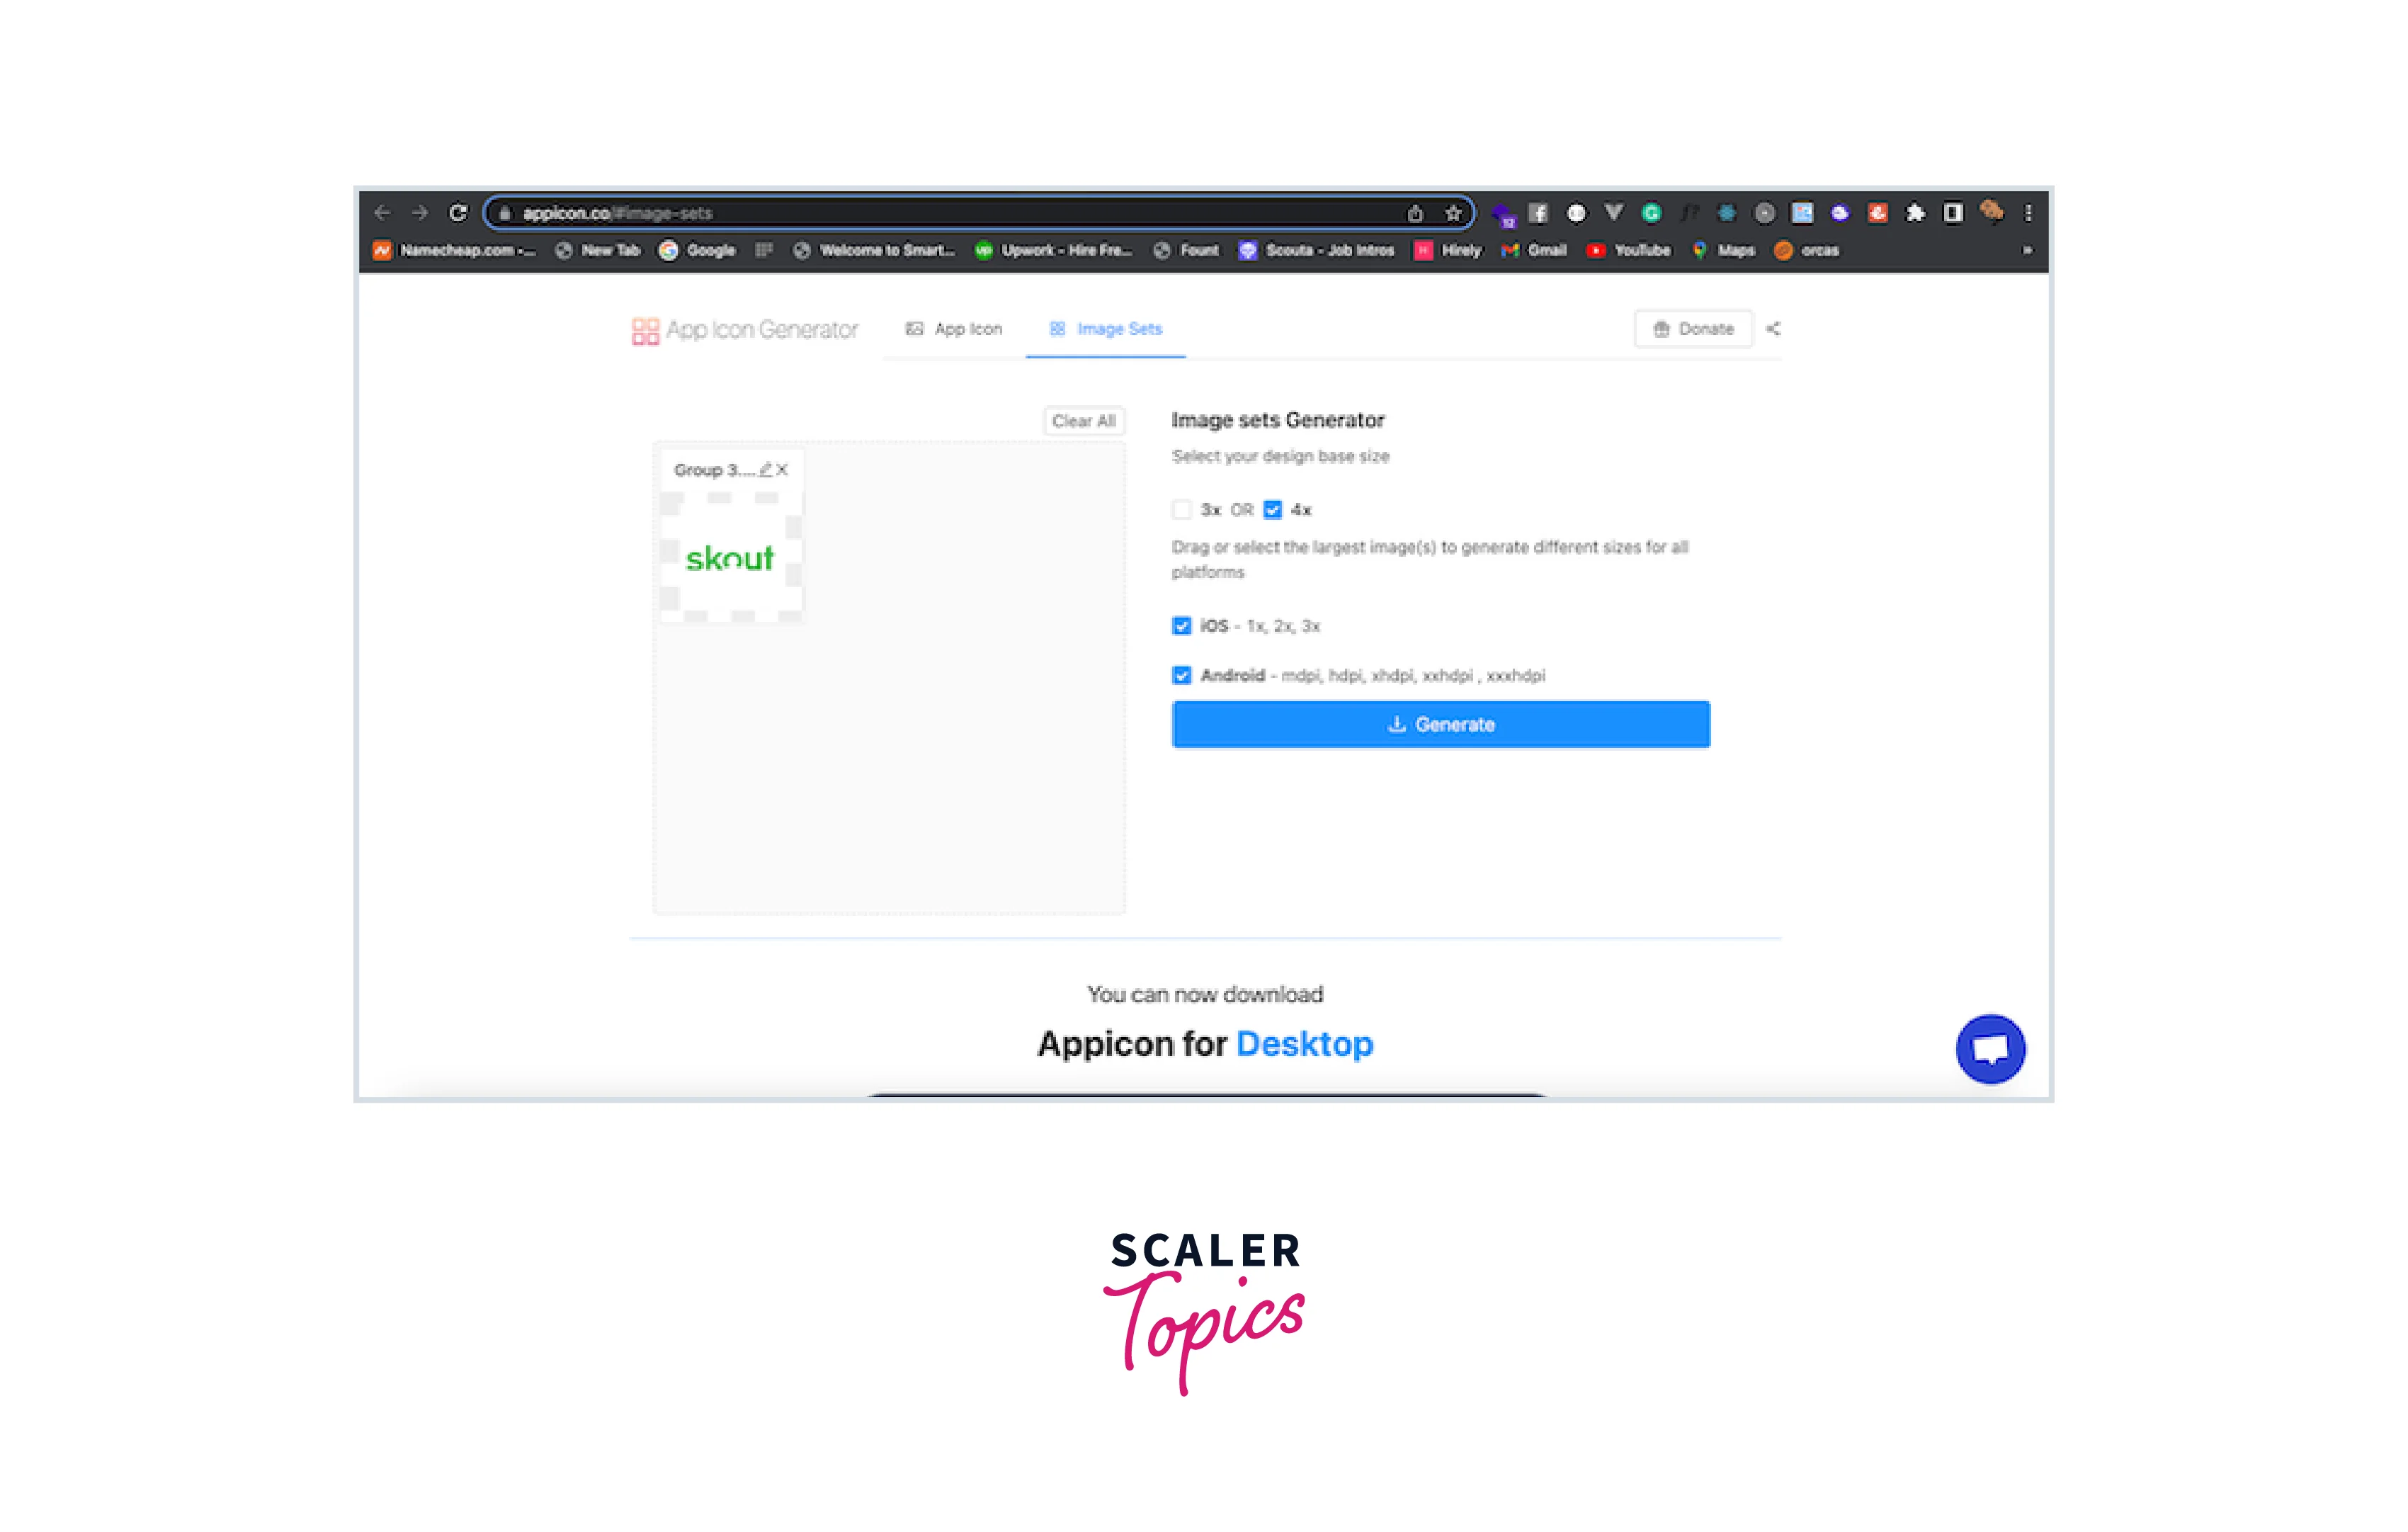
Task: Toggle the Android platform checkbox
Action: pos(1182,676)
